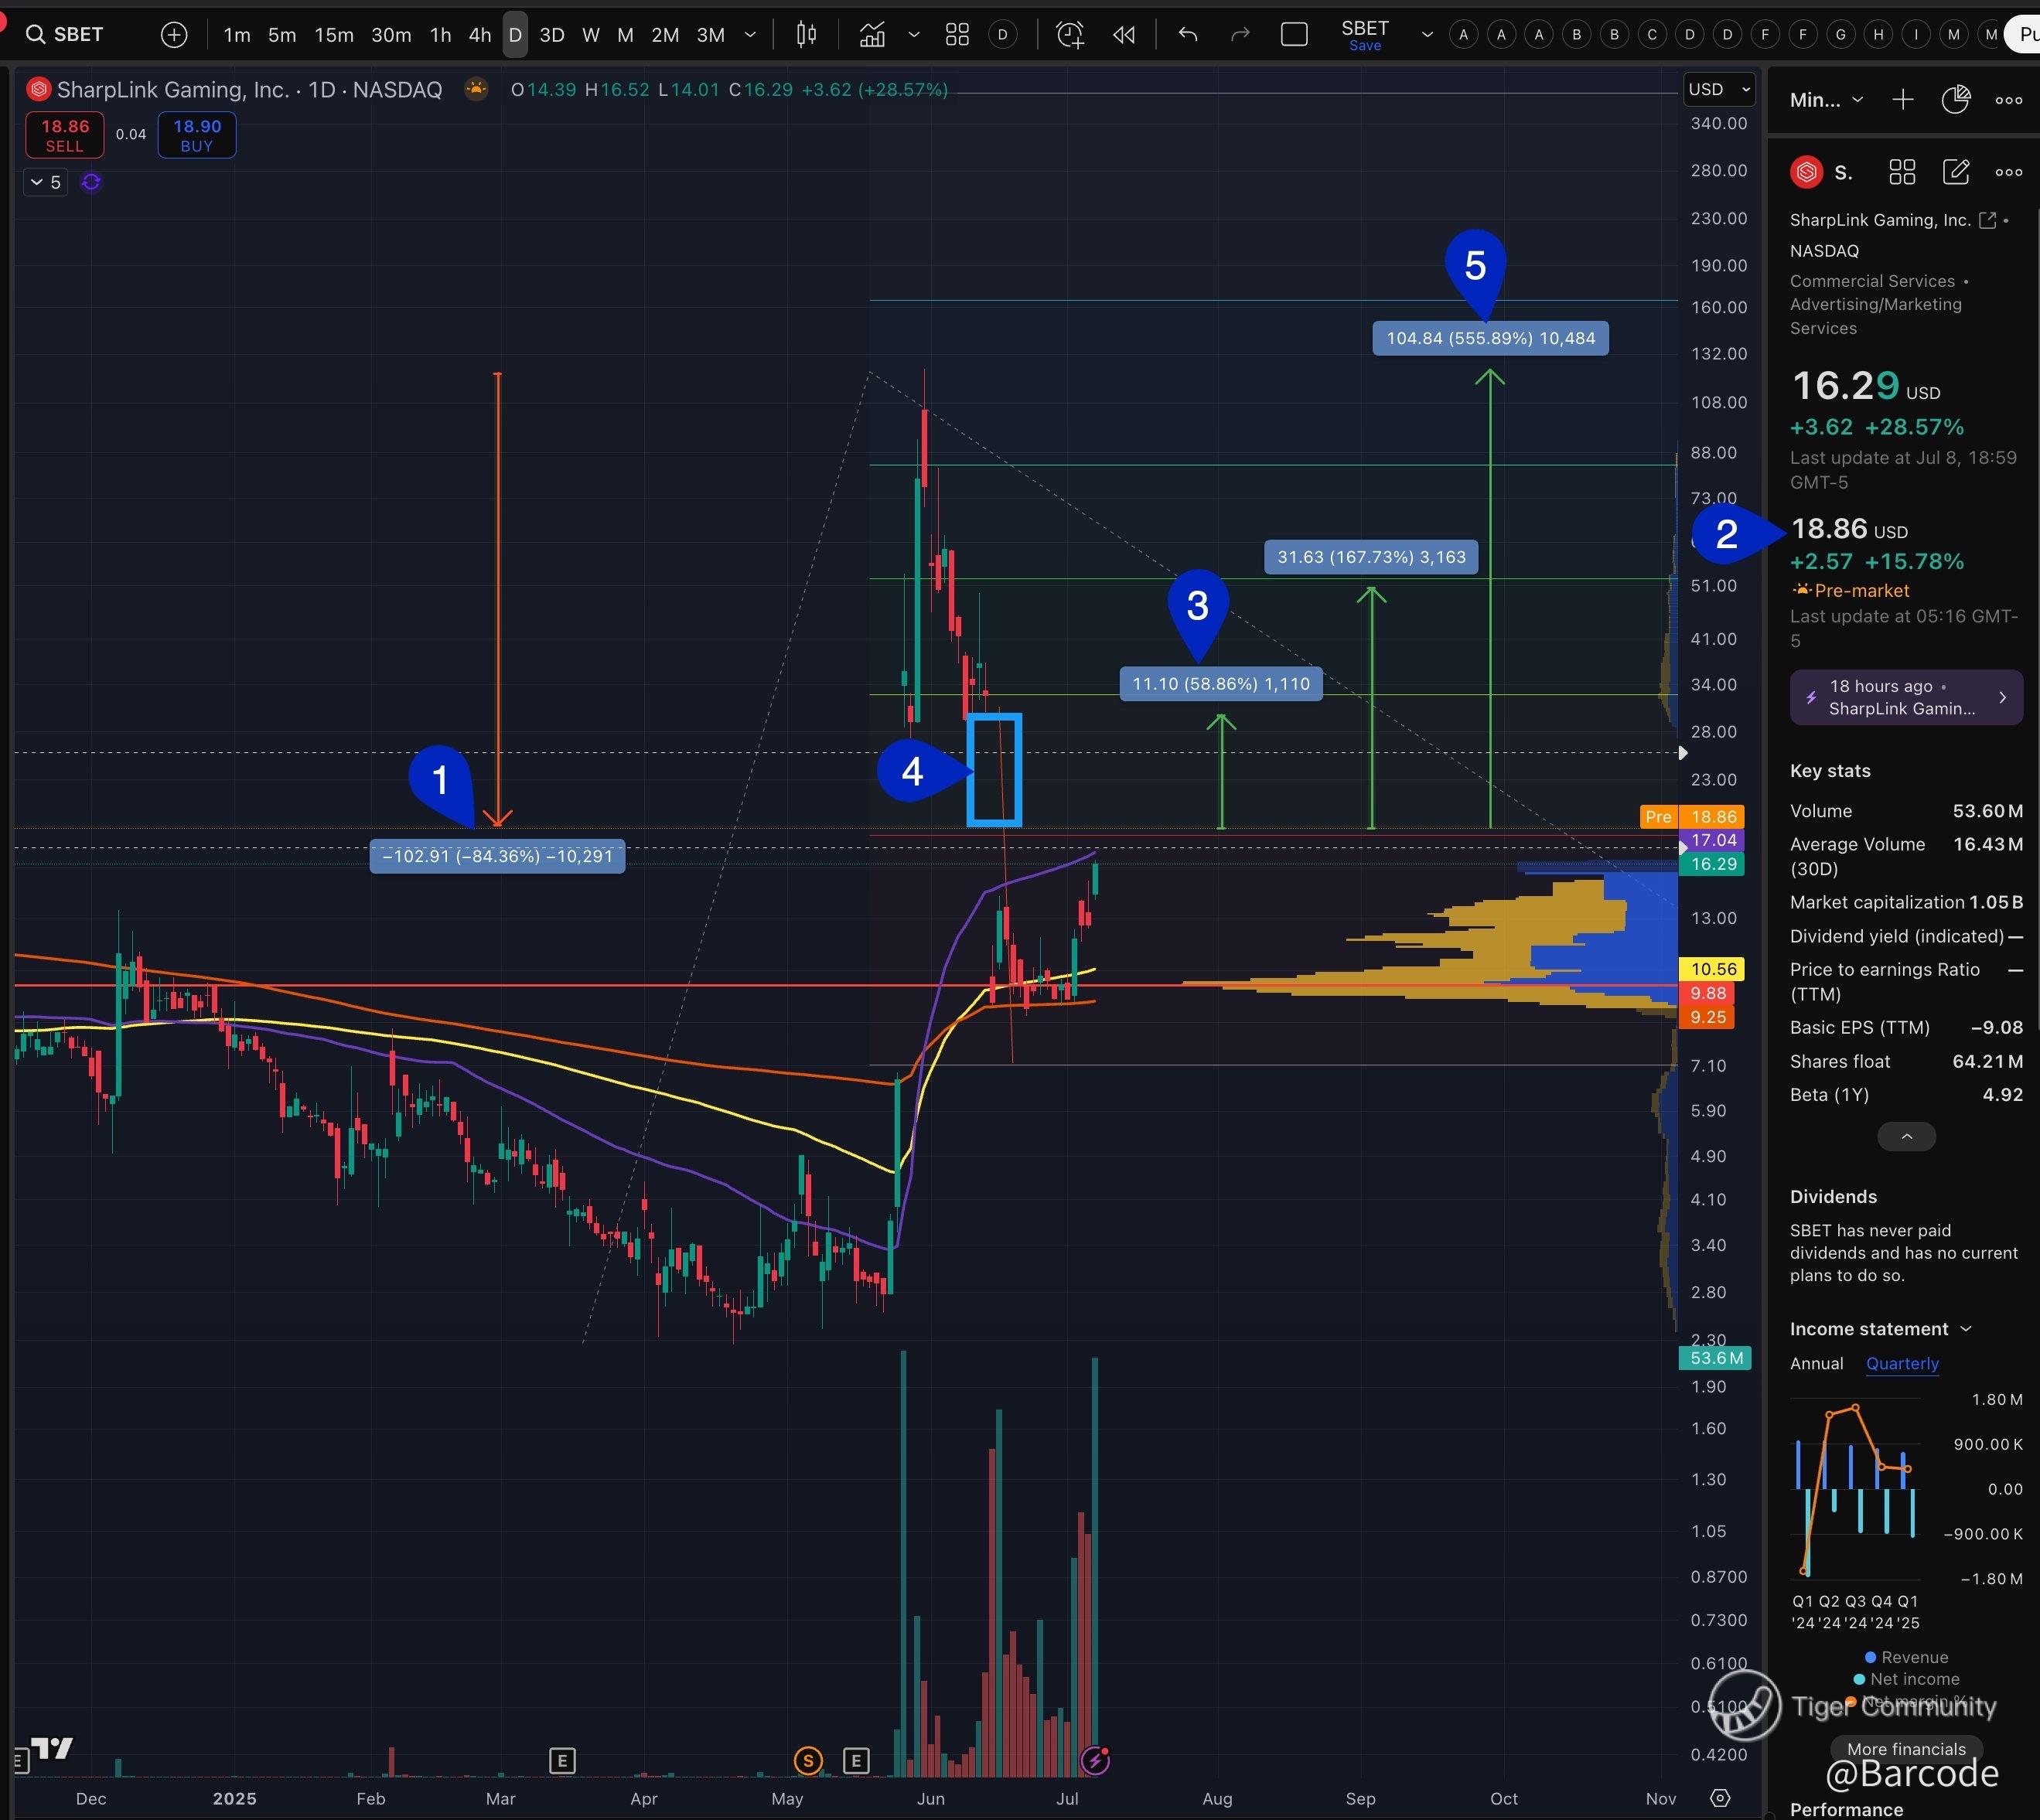Image resolution: width=2040 pixels, height=1820 pixels.
Task: Select the circled H layout shortcut
Action: click(x=1879, y=35)
